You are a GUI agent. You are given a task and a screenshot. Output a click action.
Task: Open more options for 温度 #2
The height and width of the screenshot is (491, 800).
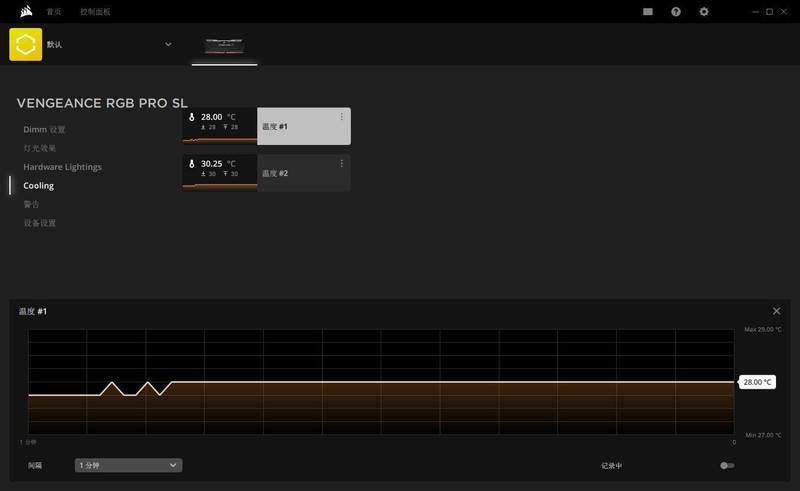point(341,163)
